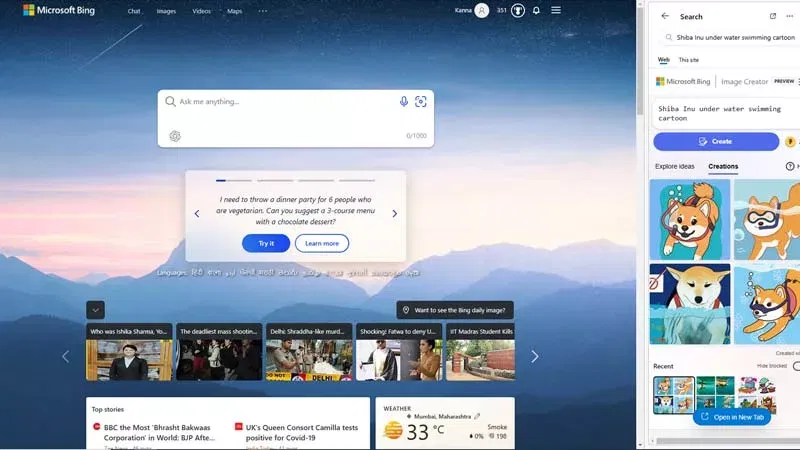Click the sidebar search query field
This screenshot has height=450, width=800.
pos(731,37)
